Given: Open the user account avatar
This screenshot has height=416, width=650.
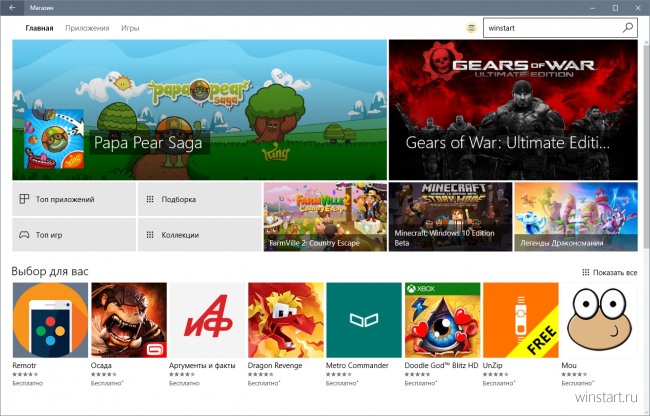Looking at the screenshot, I should [x=471, y=28].
